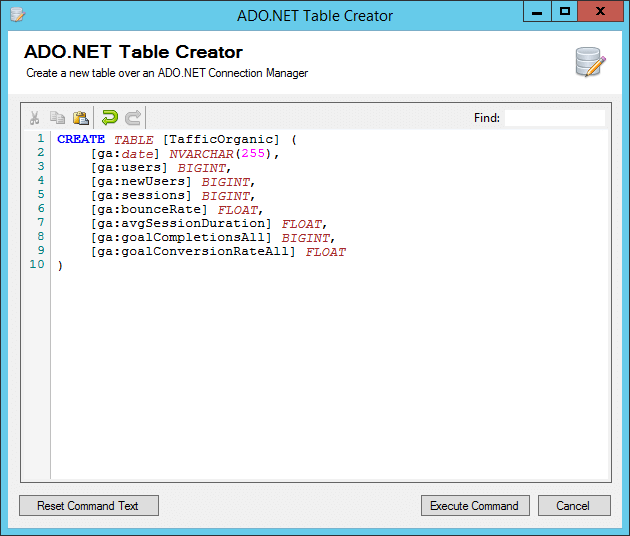Close the ADO.NET Table Creator window
630x536 pixels.
[601, 12]
